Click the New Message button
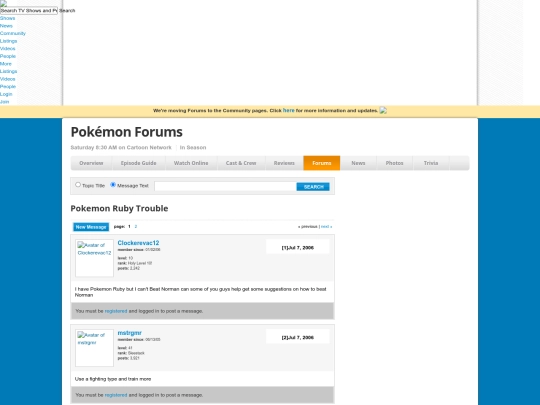 [91, 227]
